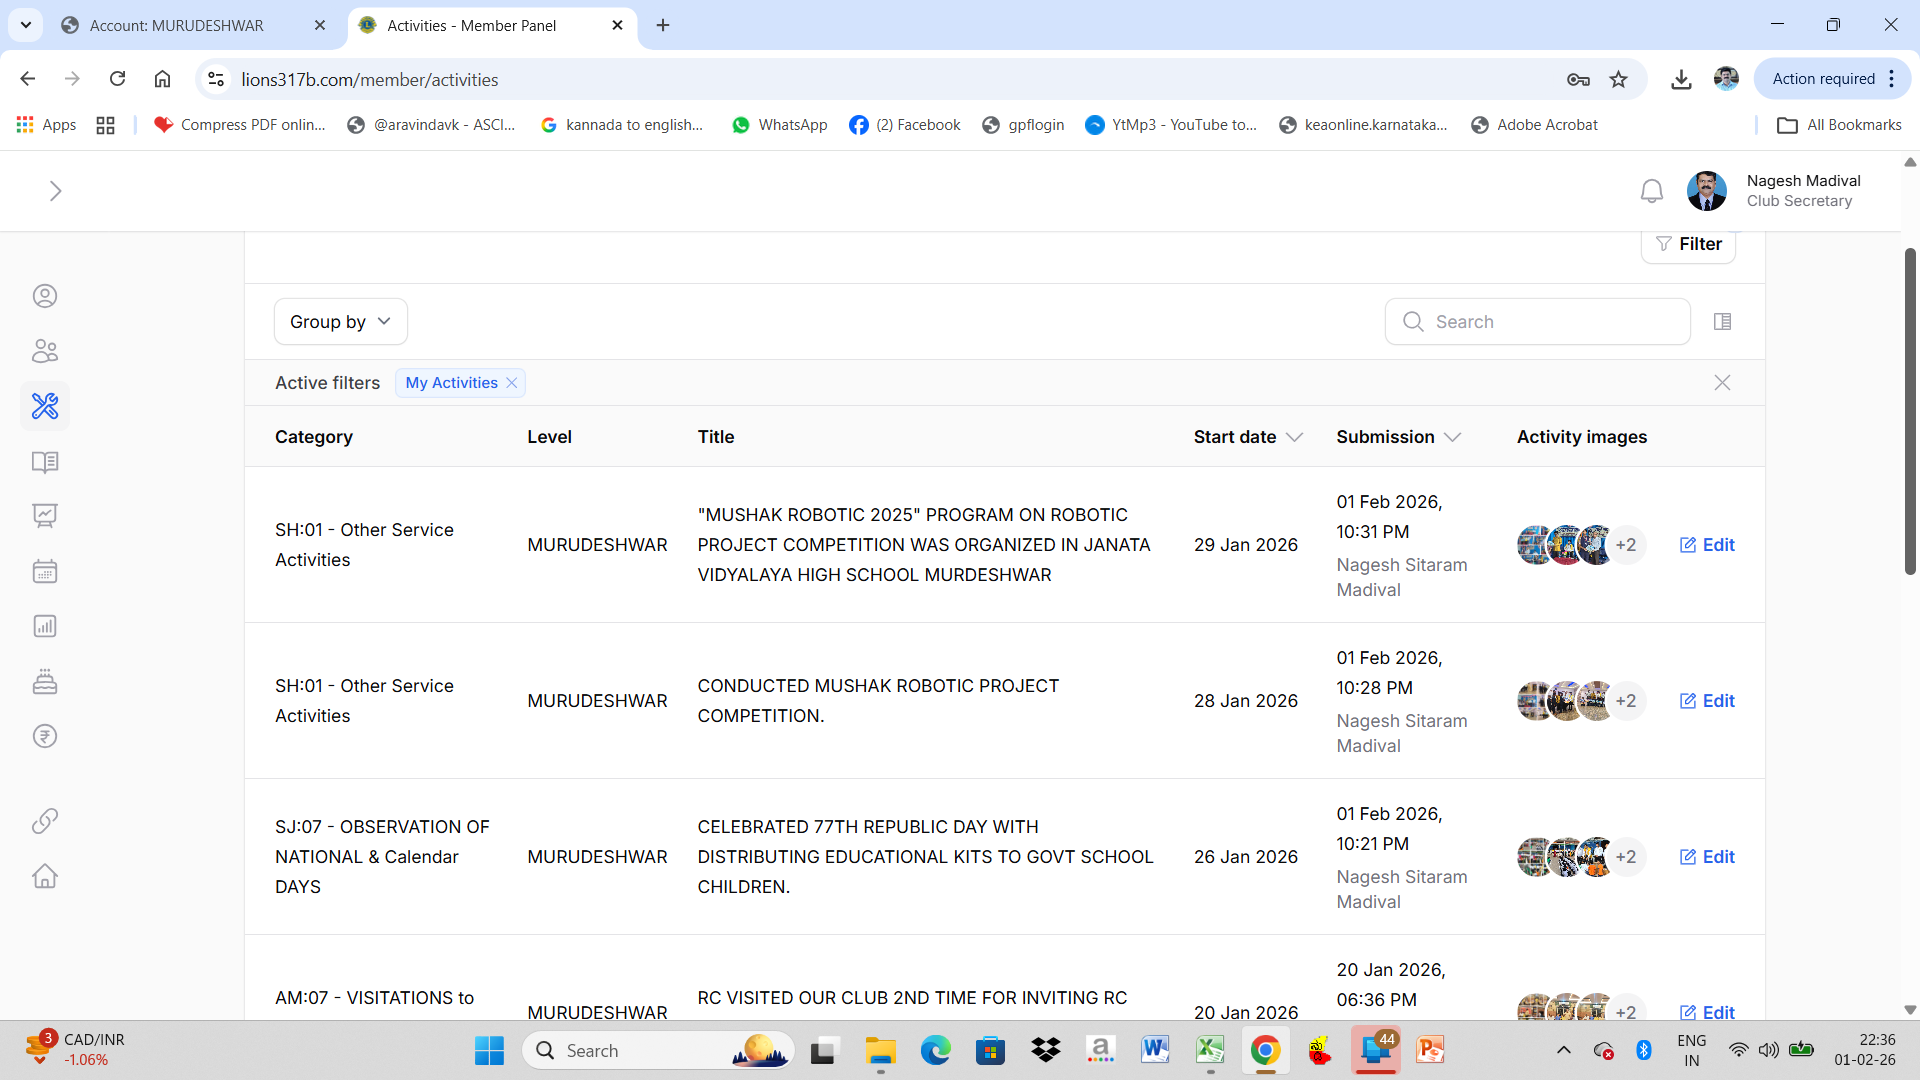
Task: Open the WhatsApp bookmark in bookmarks bar
Action: (780, 124)
